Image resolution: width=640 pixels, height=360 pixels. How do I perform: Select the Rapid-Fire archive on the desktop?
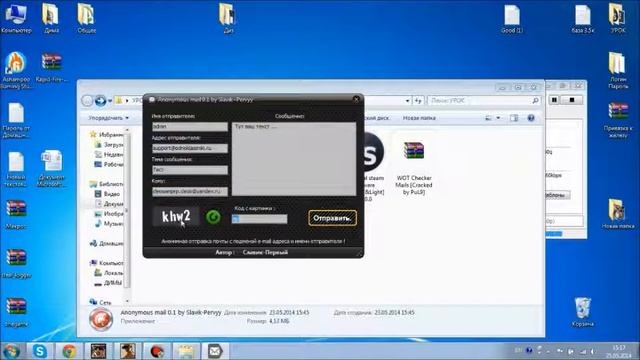pos(51,67)
